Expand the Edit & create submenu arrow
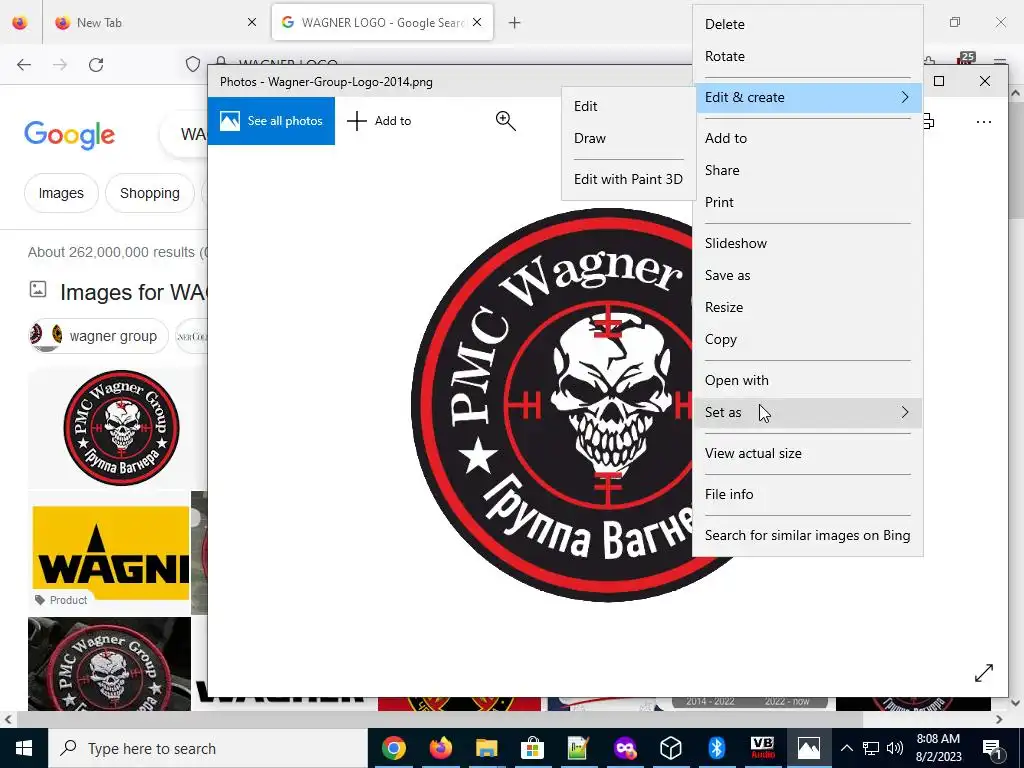Viewport: 1024px width, 768px height. [904, 97]
